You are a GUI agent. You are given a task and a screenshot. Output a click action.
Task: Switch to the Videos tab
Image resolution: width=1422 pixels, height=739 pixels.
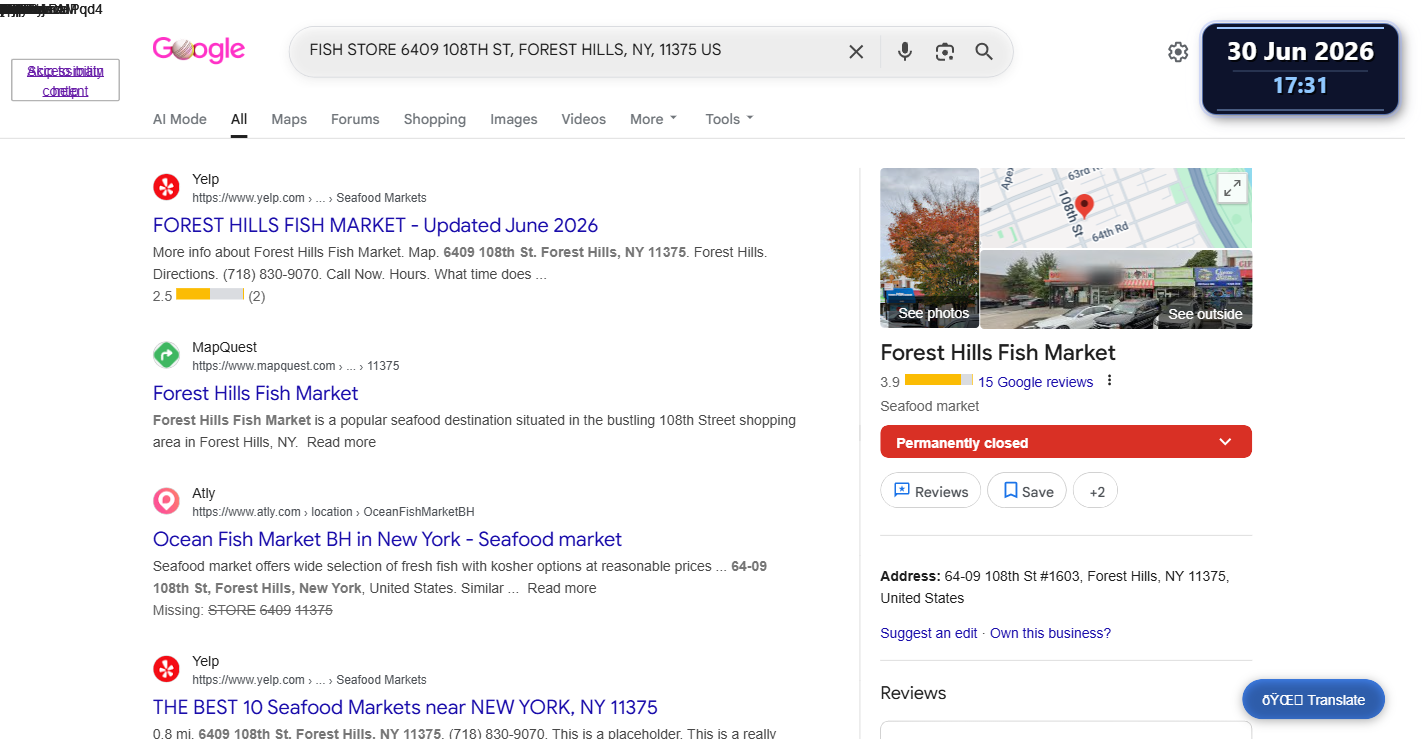tap(584, 119)
